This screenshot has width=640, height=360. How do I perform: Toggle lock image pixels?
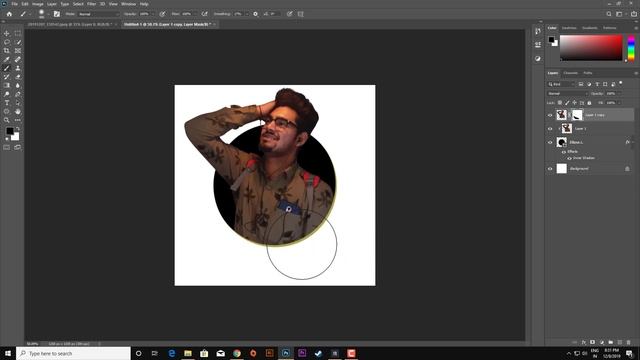pos(567,103)
